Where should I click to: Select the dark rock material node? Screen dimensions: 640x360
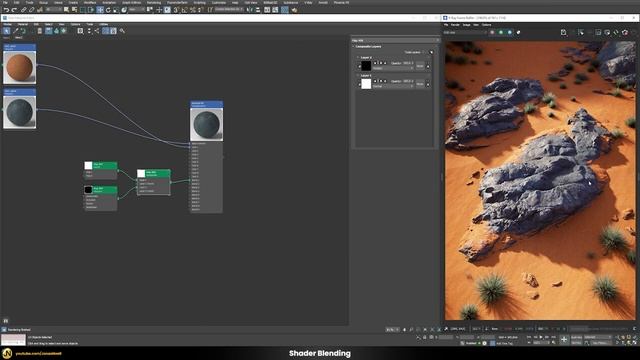coord(20,109)
